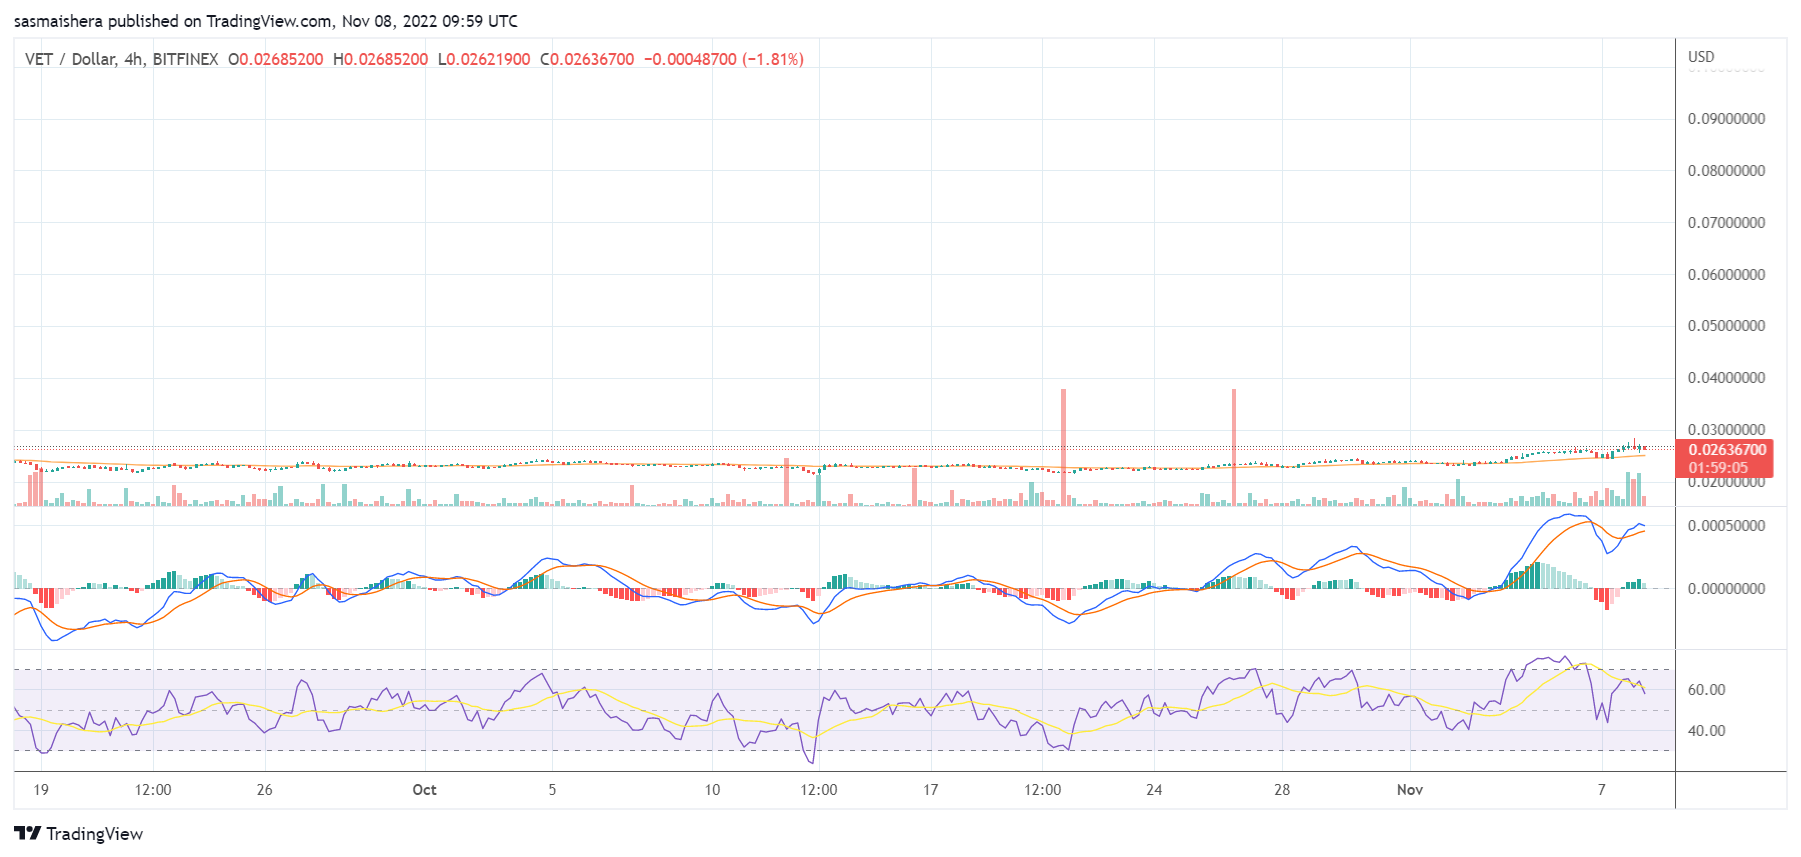1801x857 pixels.
Task: Click the low value L0.02621900
Action: click(484, 59)
